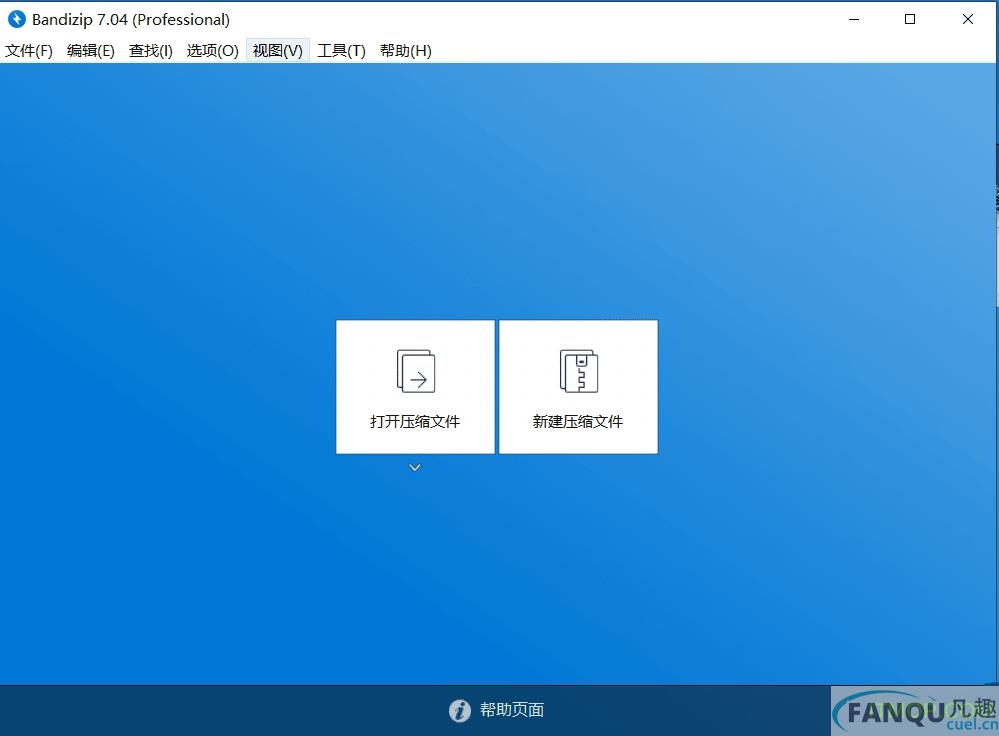
Task: Expand the chevron below 打开压缩文件
Action: pyautogui.click(x=415, y=467)
